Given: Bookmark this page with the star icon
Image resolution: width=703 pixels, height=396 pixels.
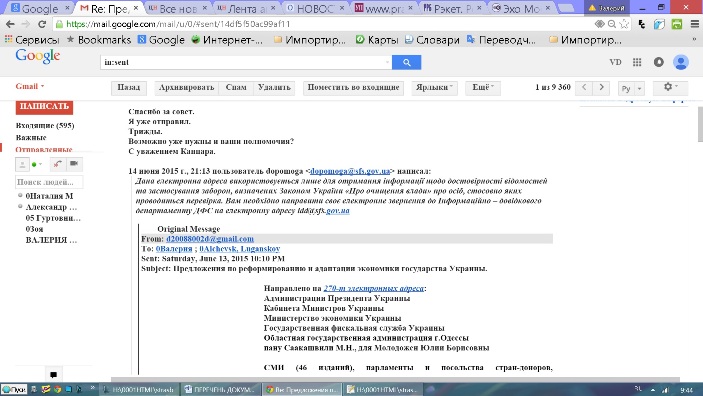Looking at the screenshot, I should 624,24.
